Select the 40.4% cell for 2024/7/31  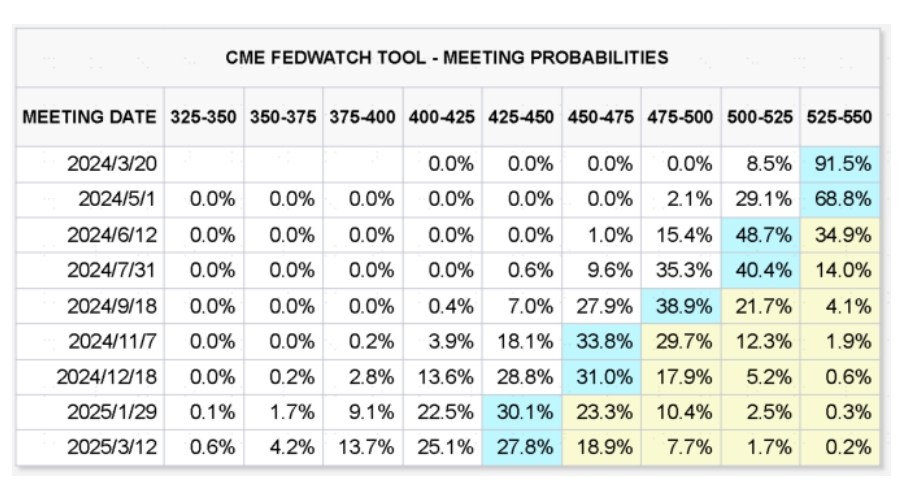(x=761, y=270)
